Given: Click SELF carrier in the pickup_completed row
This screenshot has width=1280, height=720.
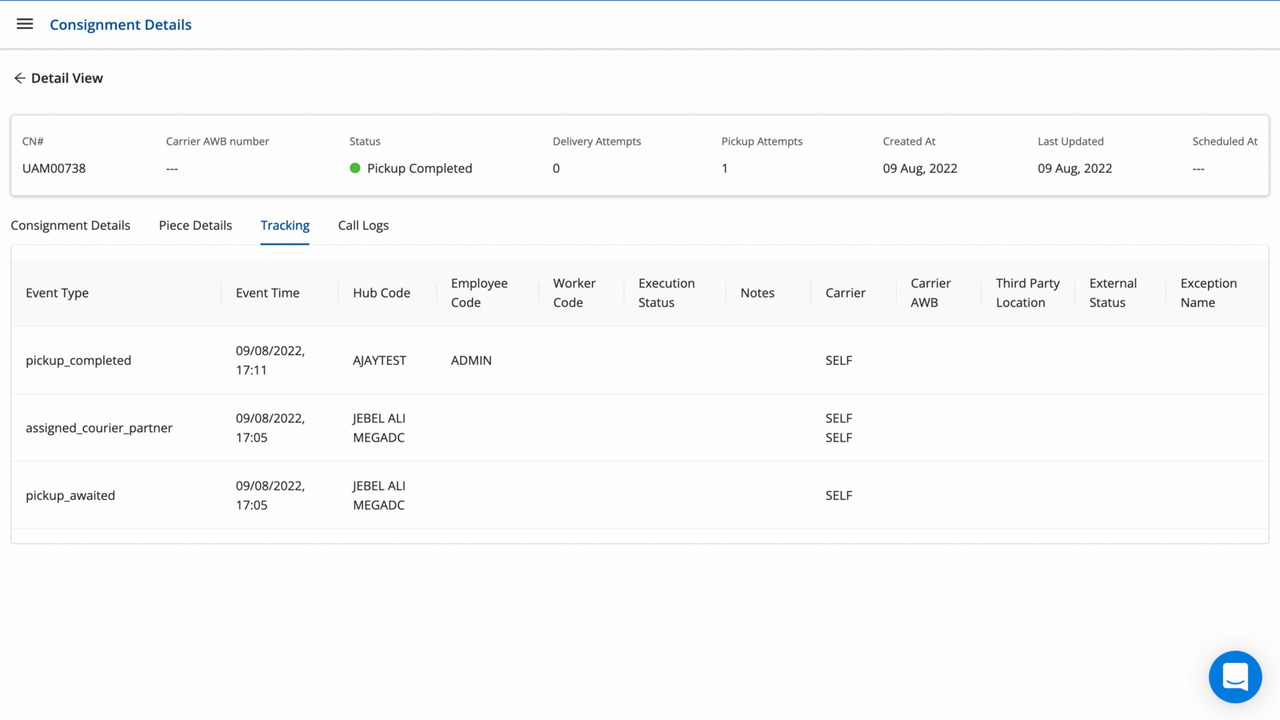Looking at the screenshot, I should point(839,360).
